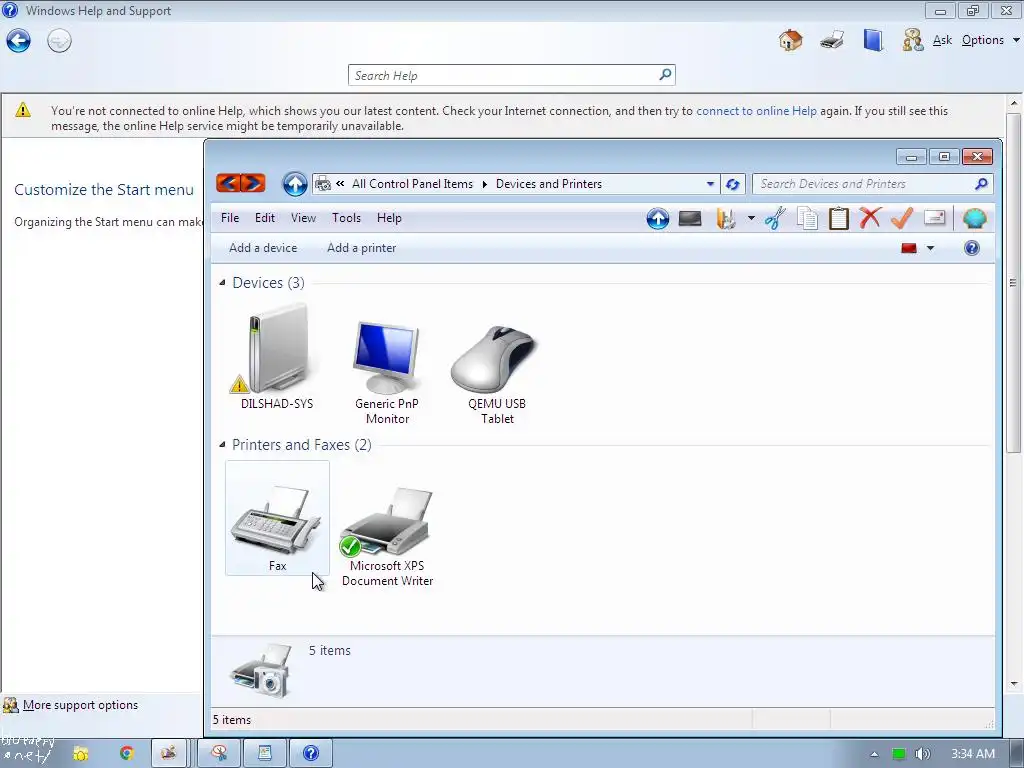Open the clock showing 3:34 AM

pyautogui.click(x=972, y=754)
